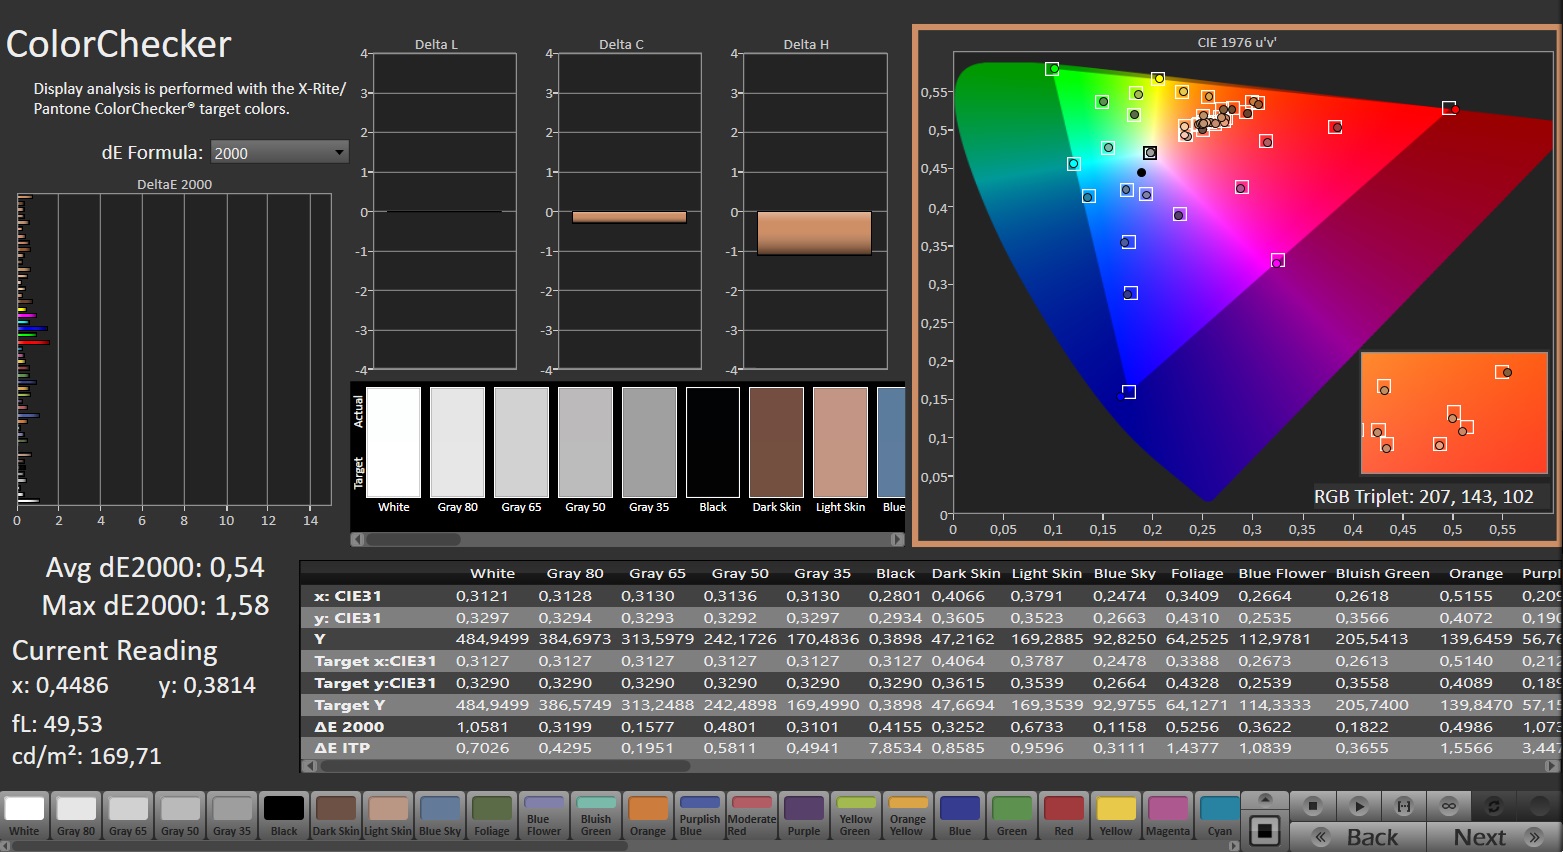Choose the Bluish Green swatch button
The image size is (1563, 852).
click(x=595, y=816)
